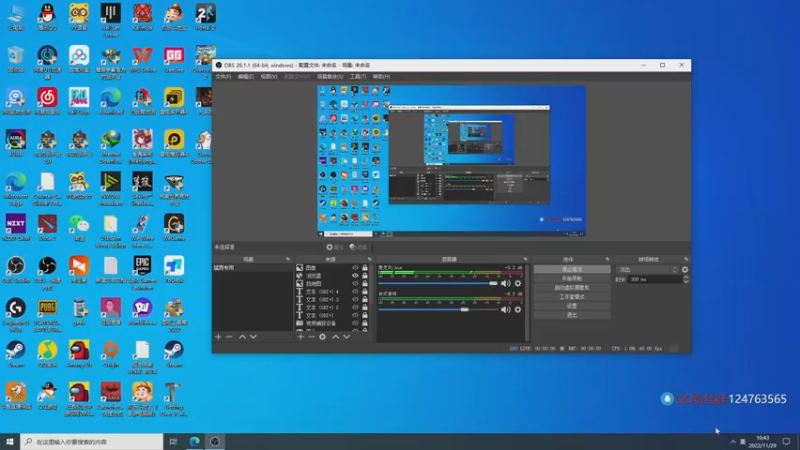This screenshot has width=800, height=450.
Task: Open transition properties gear icon
Action: click(685, 269)
